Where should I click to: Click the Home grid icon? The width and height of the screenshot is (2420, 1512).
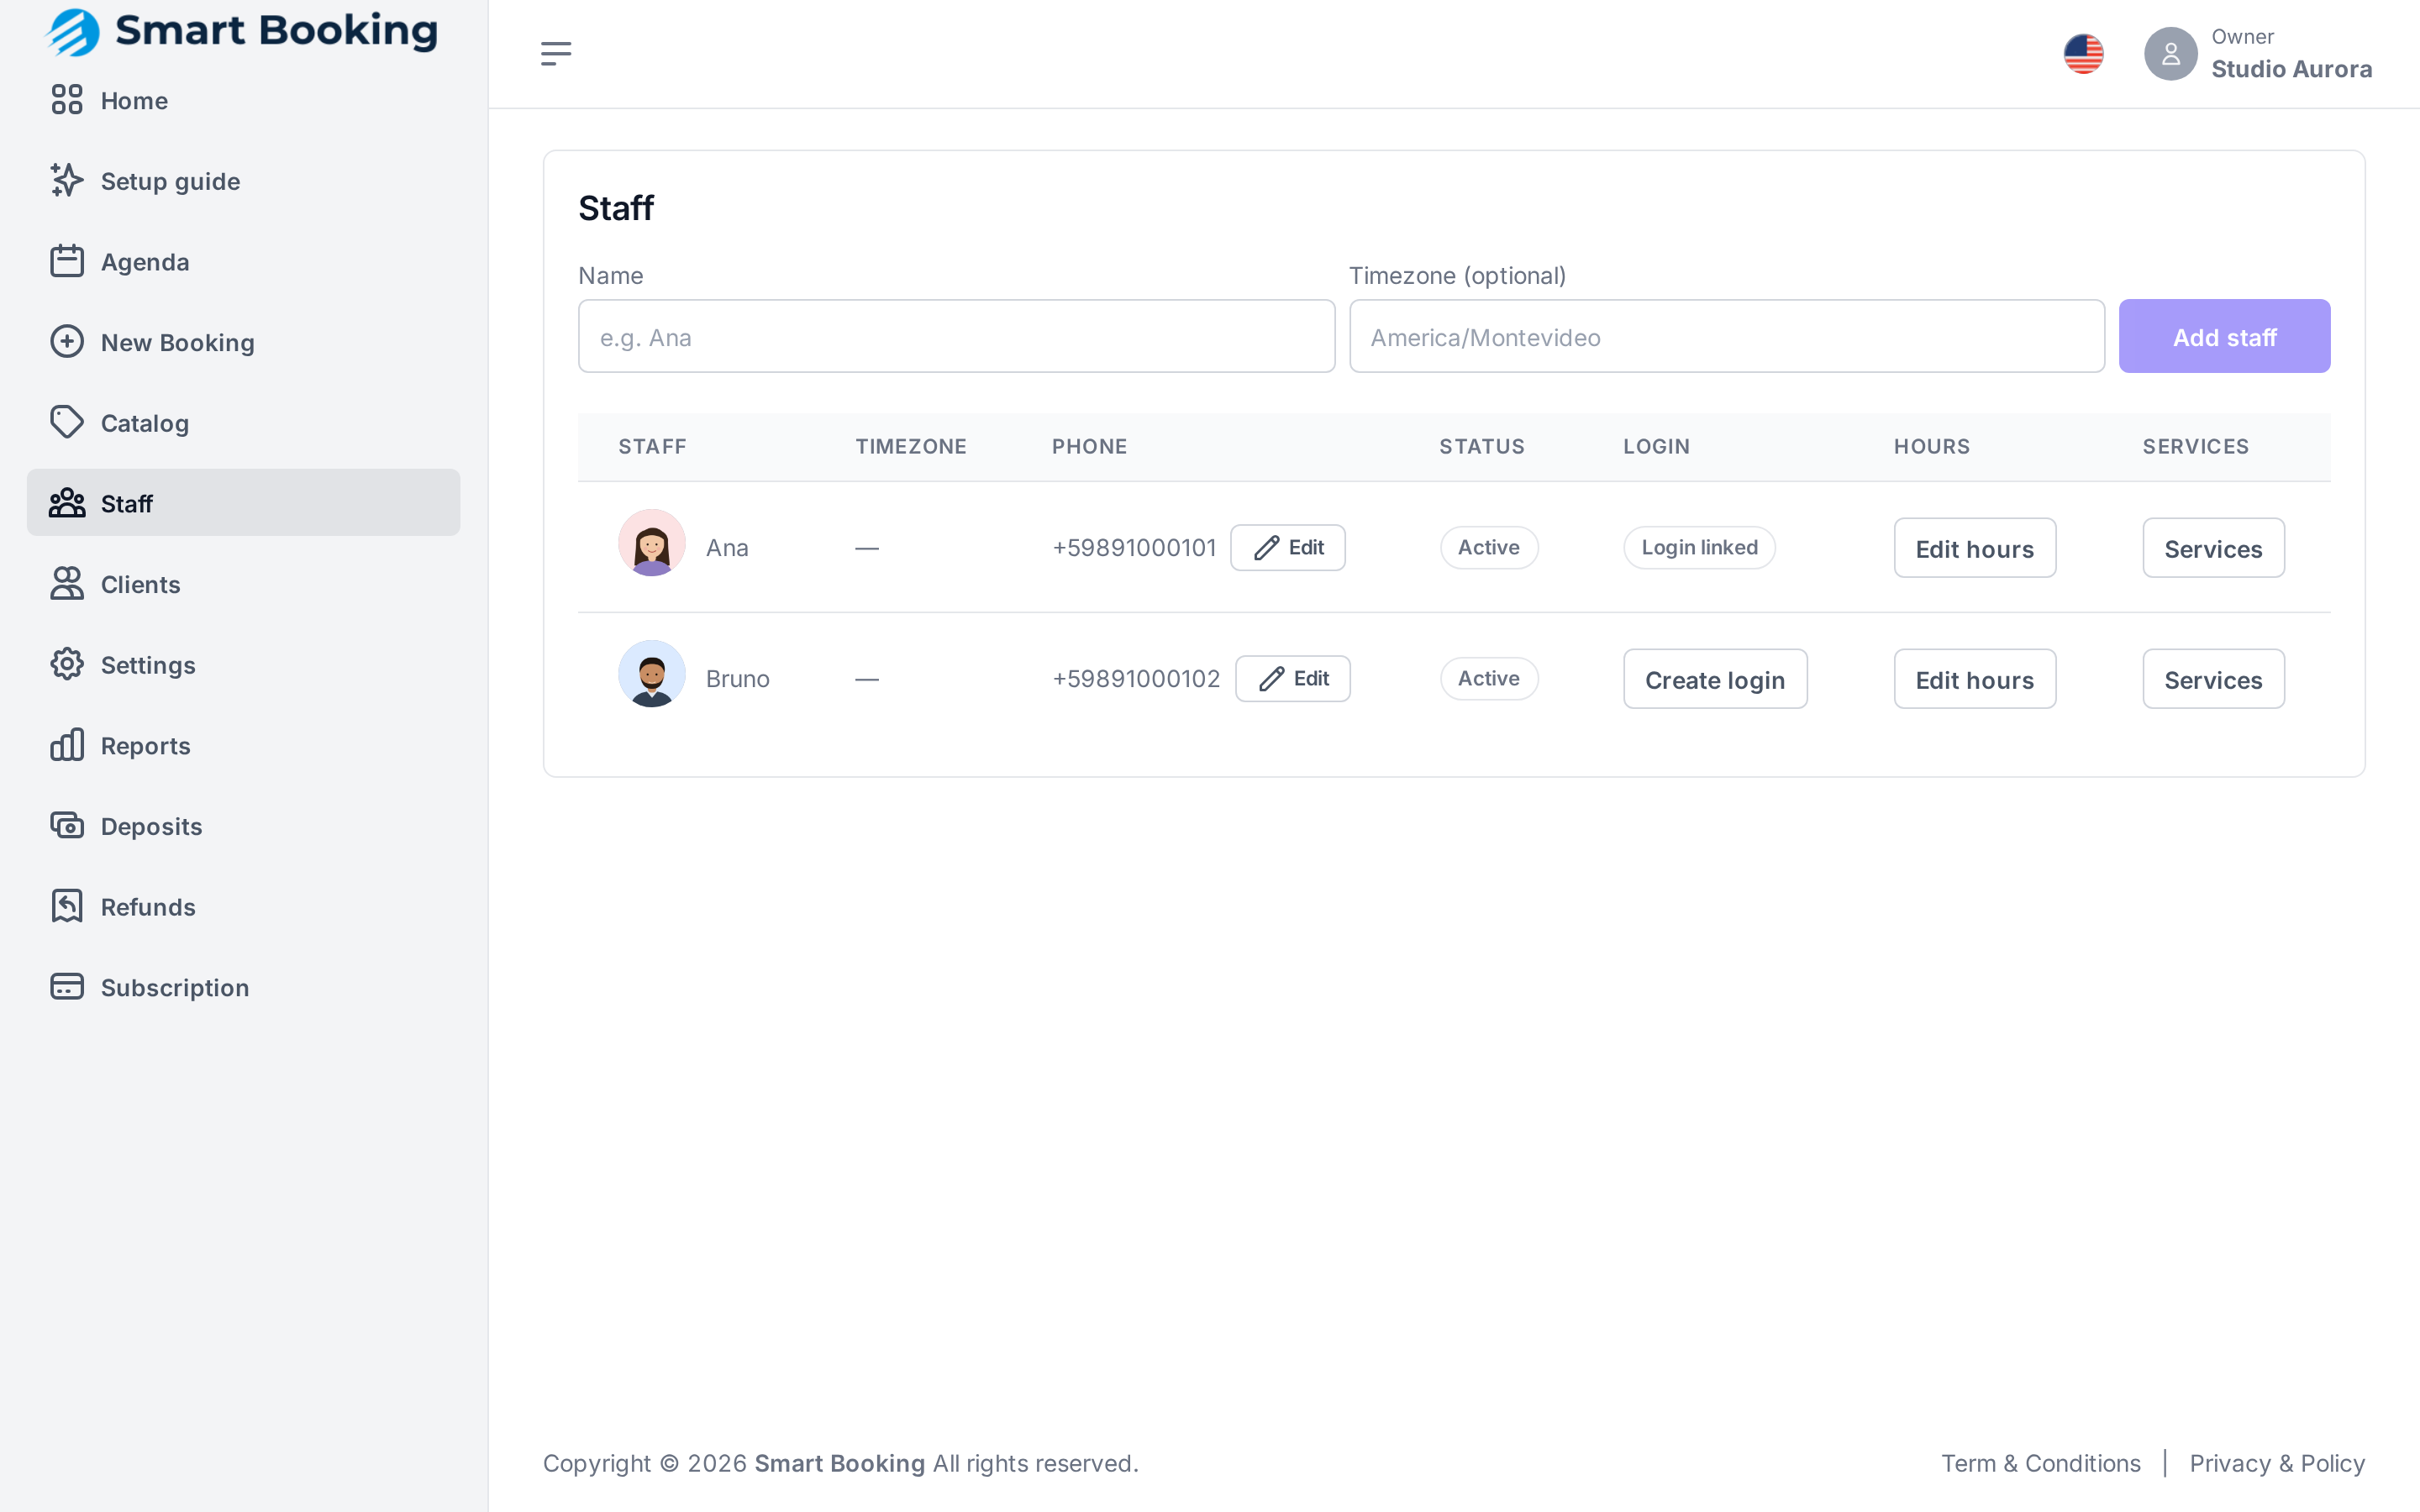[x=67, y=100]
